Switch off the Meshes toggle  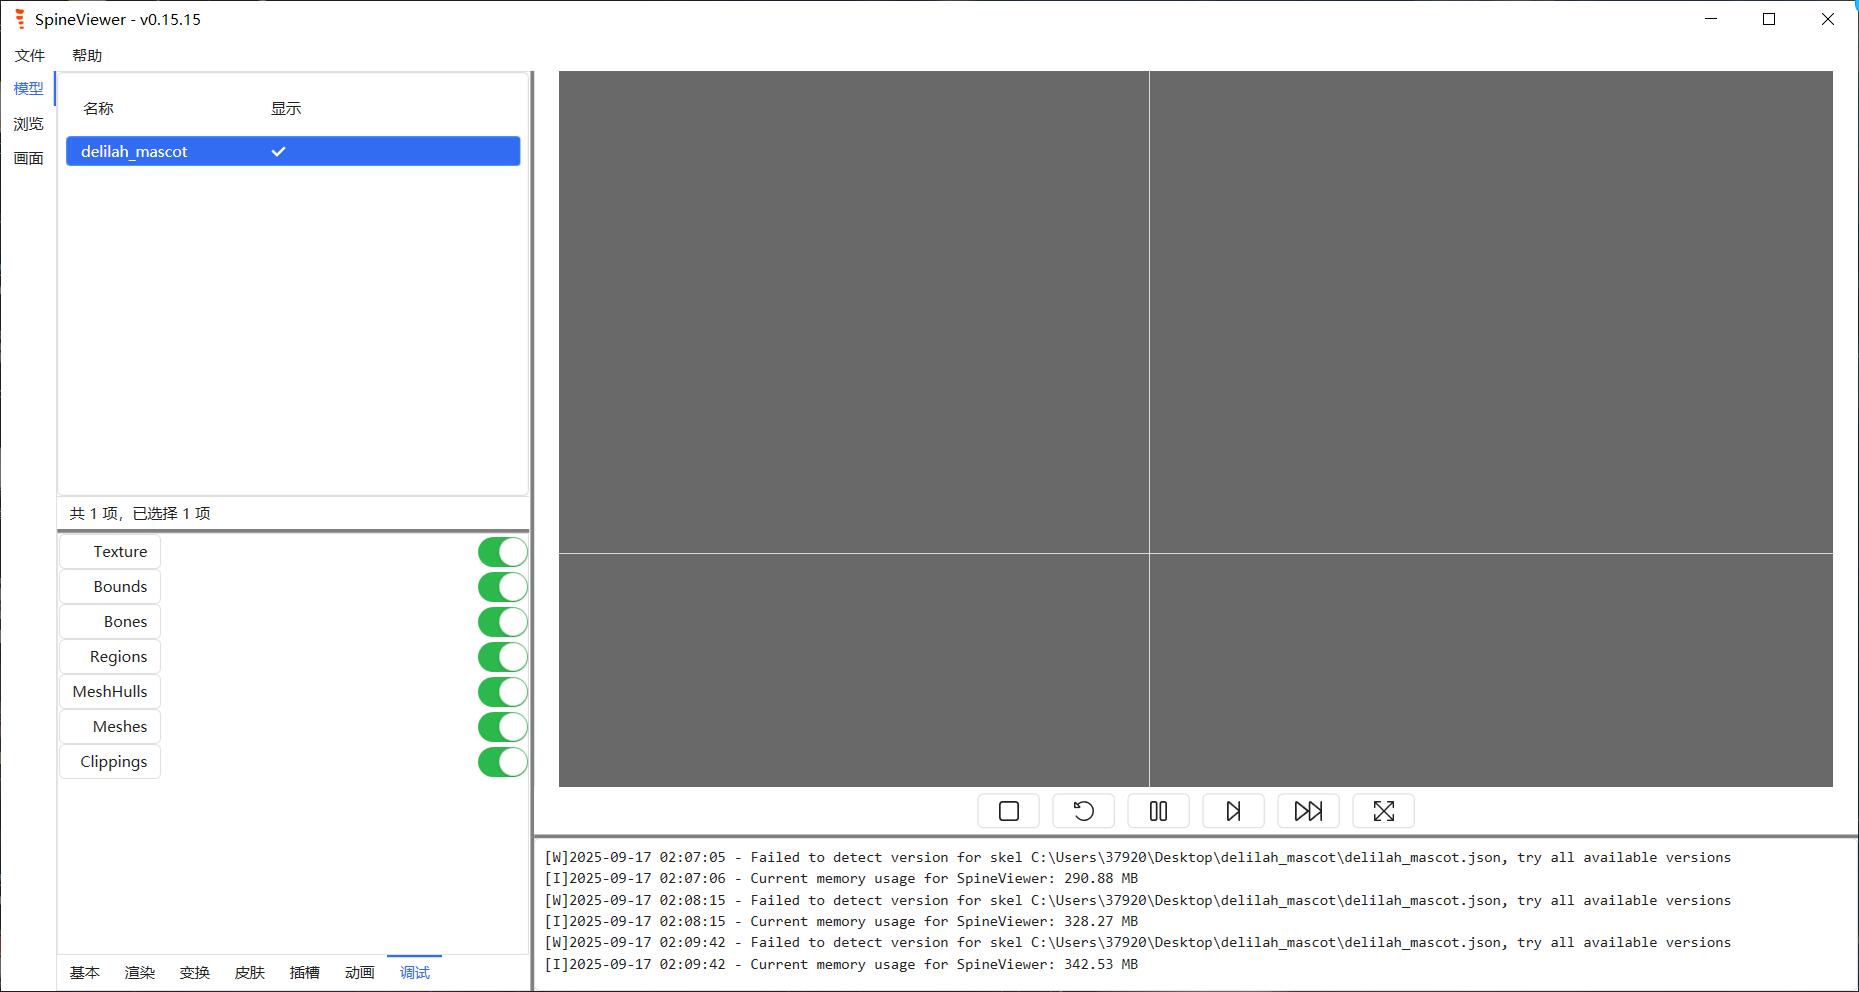(502, 727)
